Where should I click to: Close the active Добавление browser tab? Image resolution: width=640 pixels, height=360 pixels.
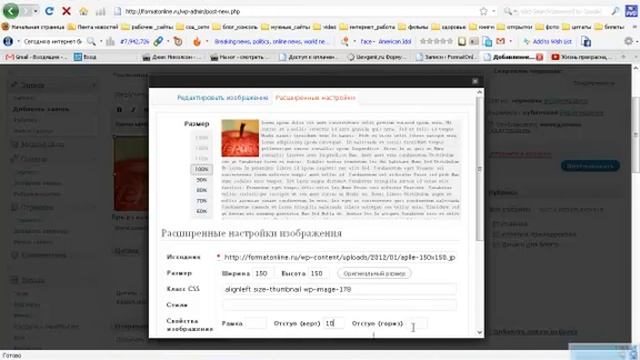pyautogui.click(x=540, y=57)
